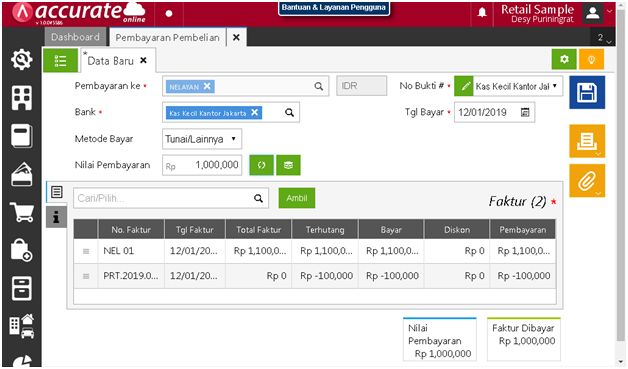Open the inventory cabinet icon
Image resolution: width=628 pixels, height=369 pixels.
[22, 288]
